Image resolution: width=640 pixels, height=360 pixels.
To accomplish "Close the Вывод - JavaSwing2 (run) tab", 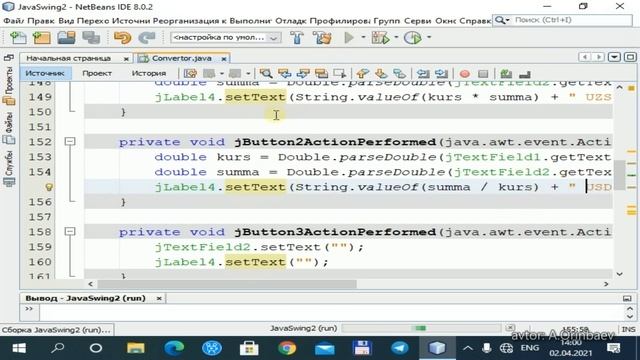I will pos(159,298).
